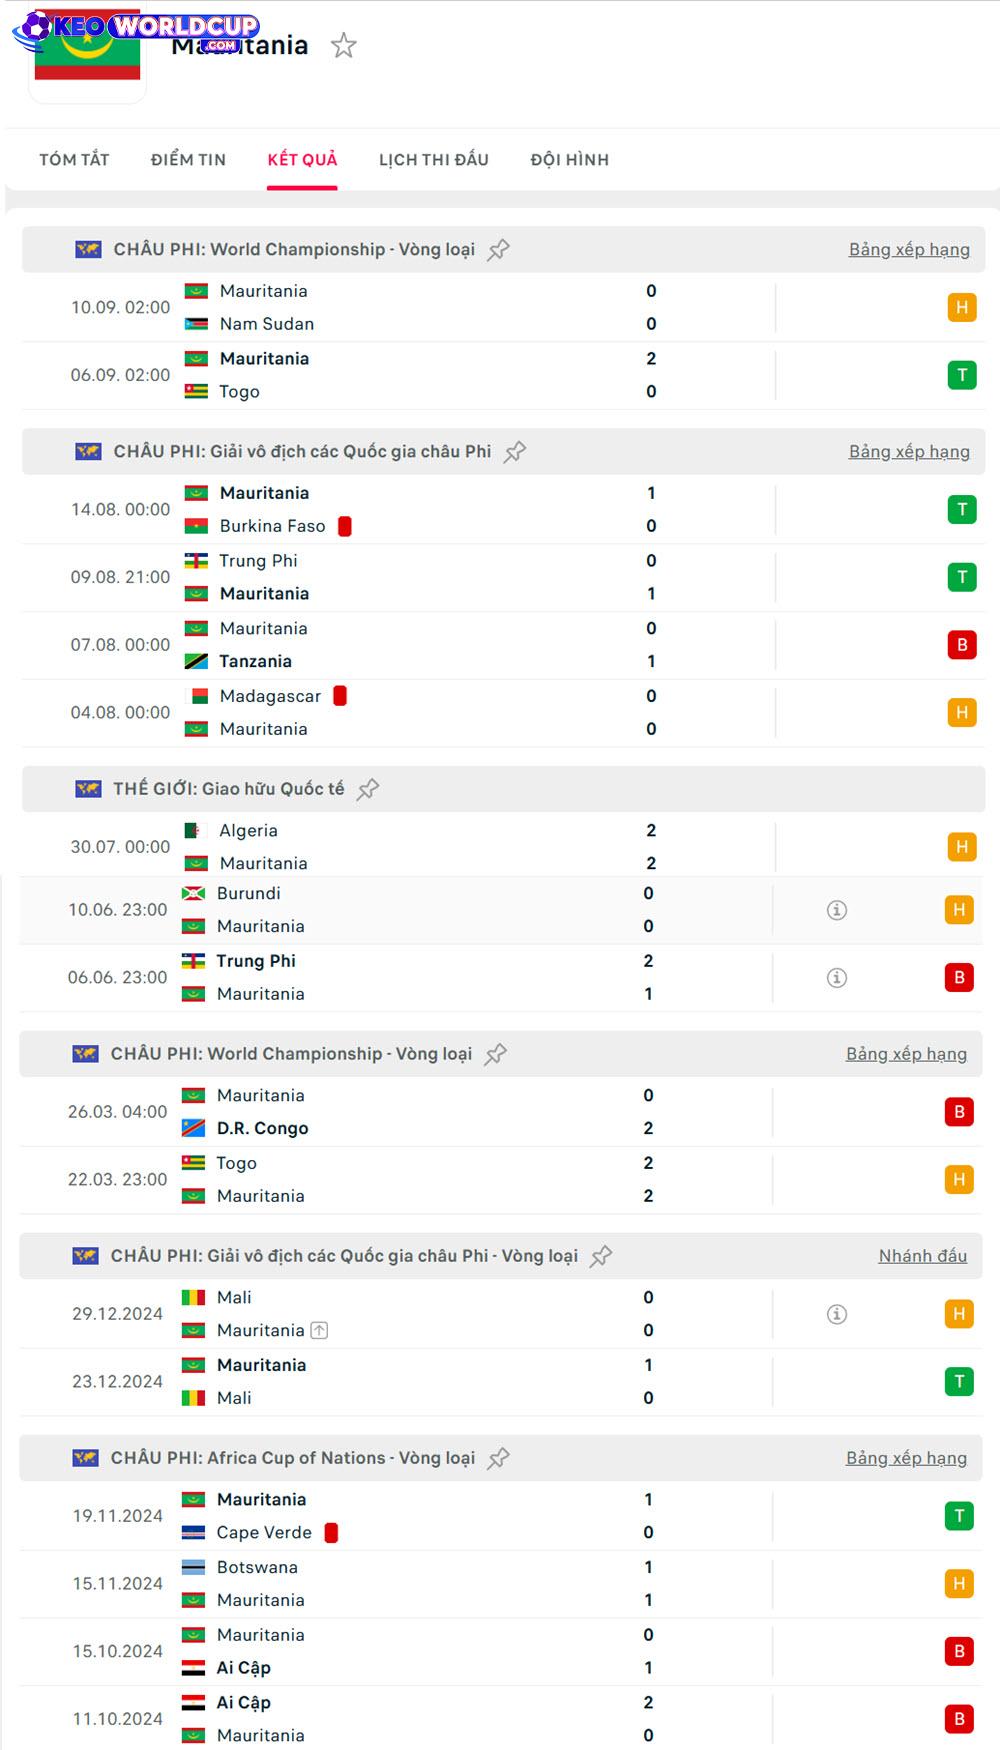Switch to the TÓM TẮT tab
The width and height of the screenshot is (1000, 1750).
click(x=74, y=160)
